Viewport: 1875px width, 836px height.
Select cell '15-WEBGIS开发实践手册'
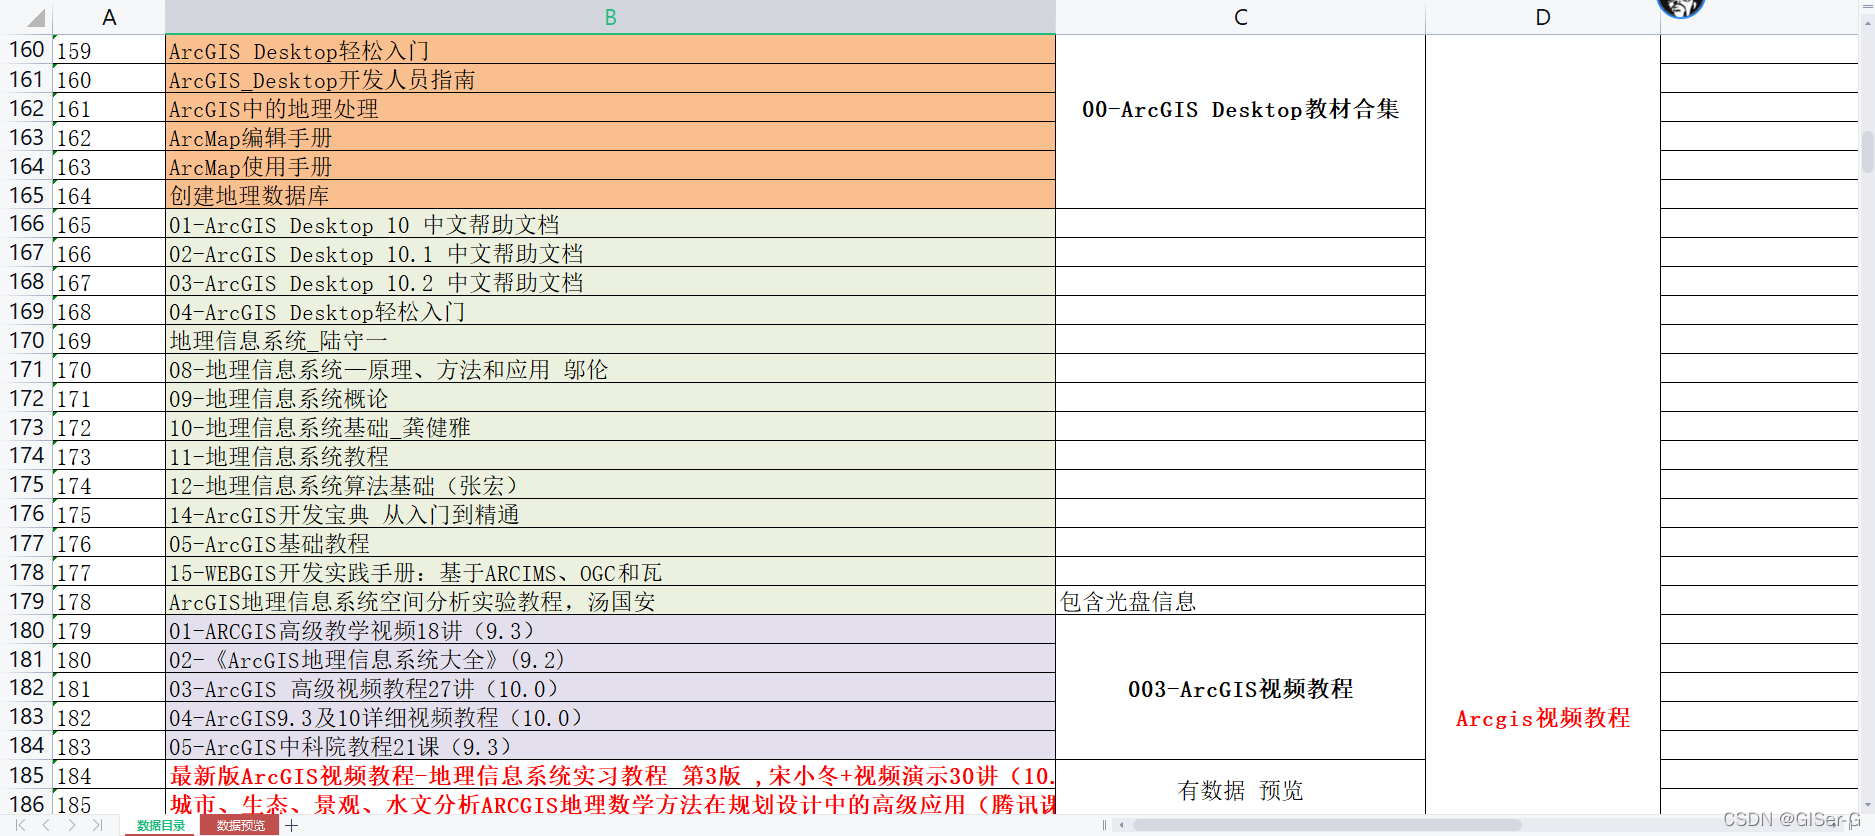tap(610, 572)
